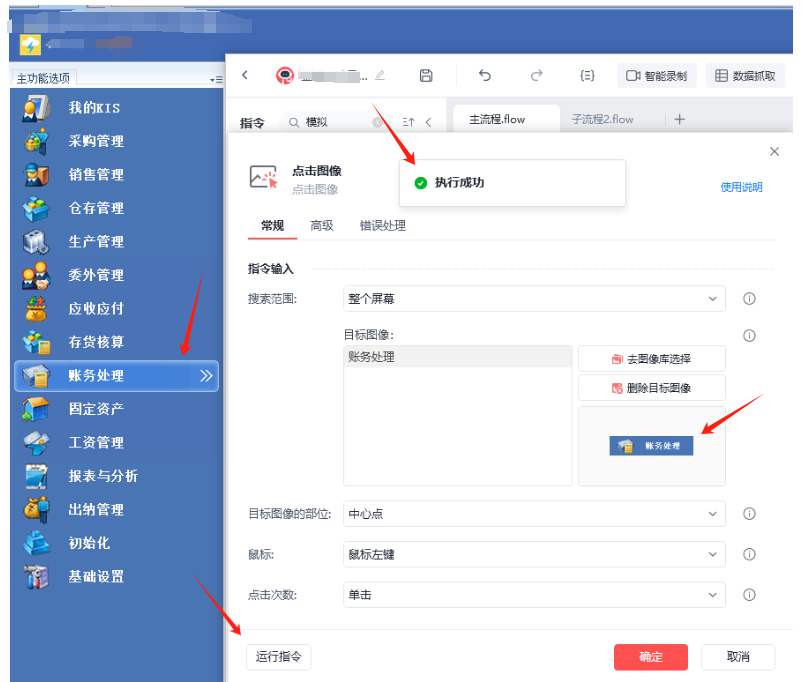
Task: Switch to the 错误处理 tab
Action: tap(383, 225)
